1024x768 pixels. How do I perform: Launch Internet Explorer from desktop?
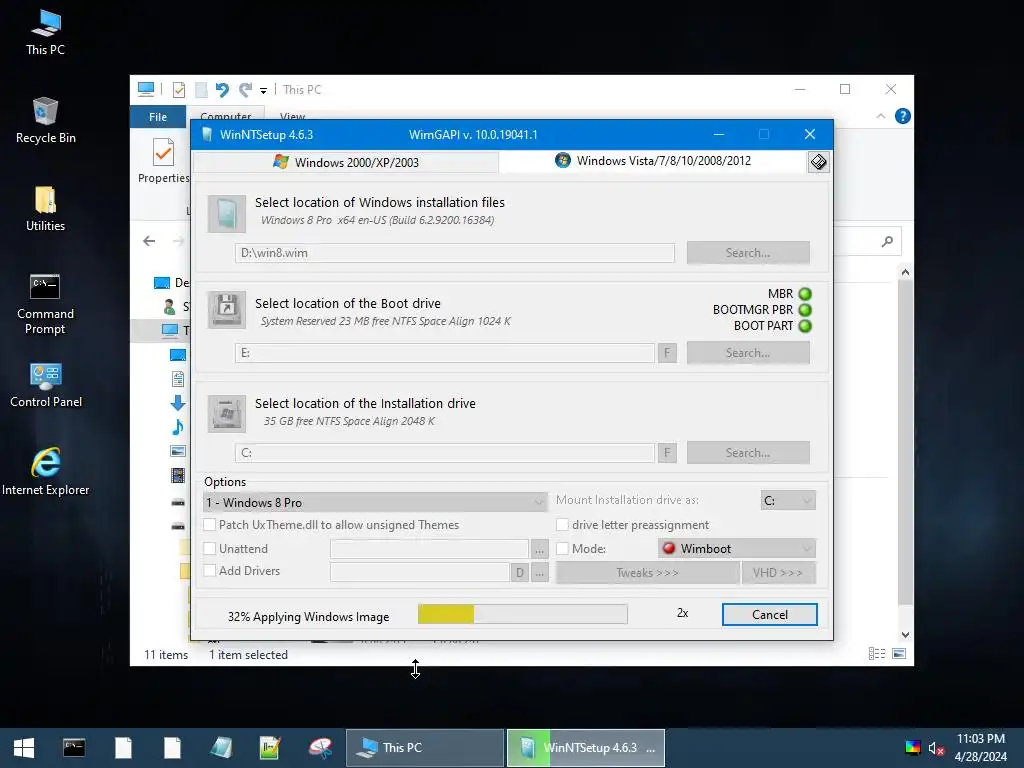tap(45, 472)
